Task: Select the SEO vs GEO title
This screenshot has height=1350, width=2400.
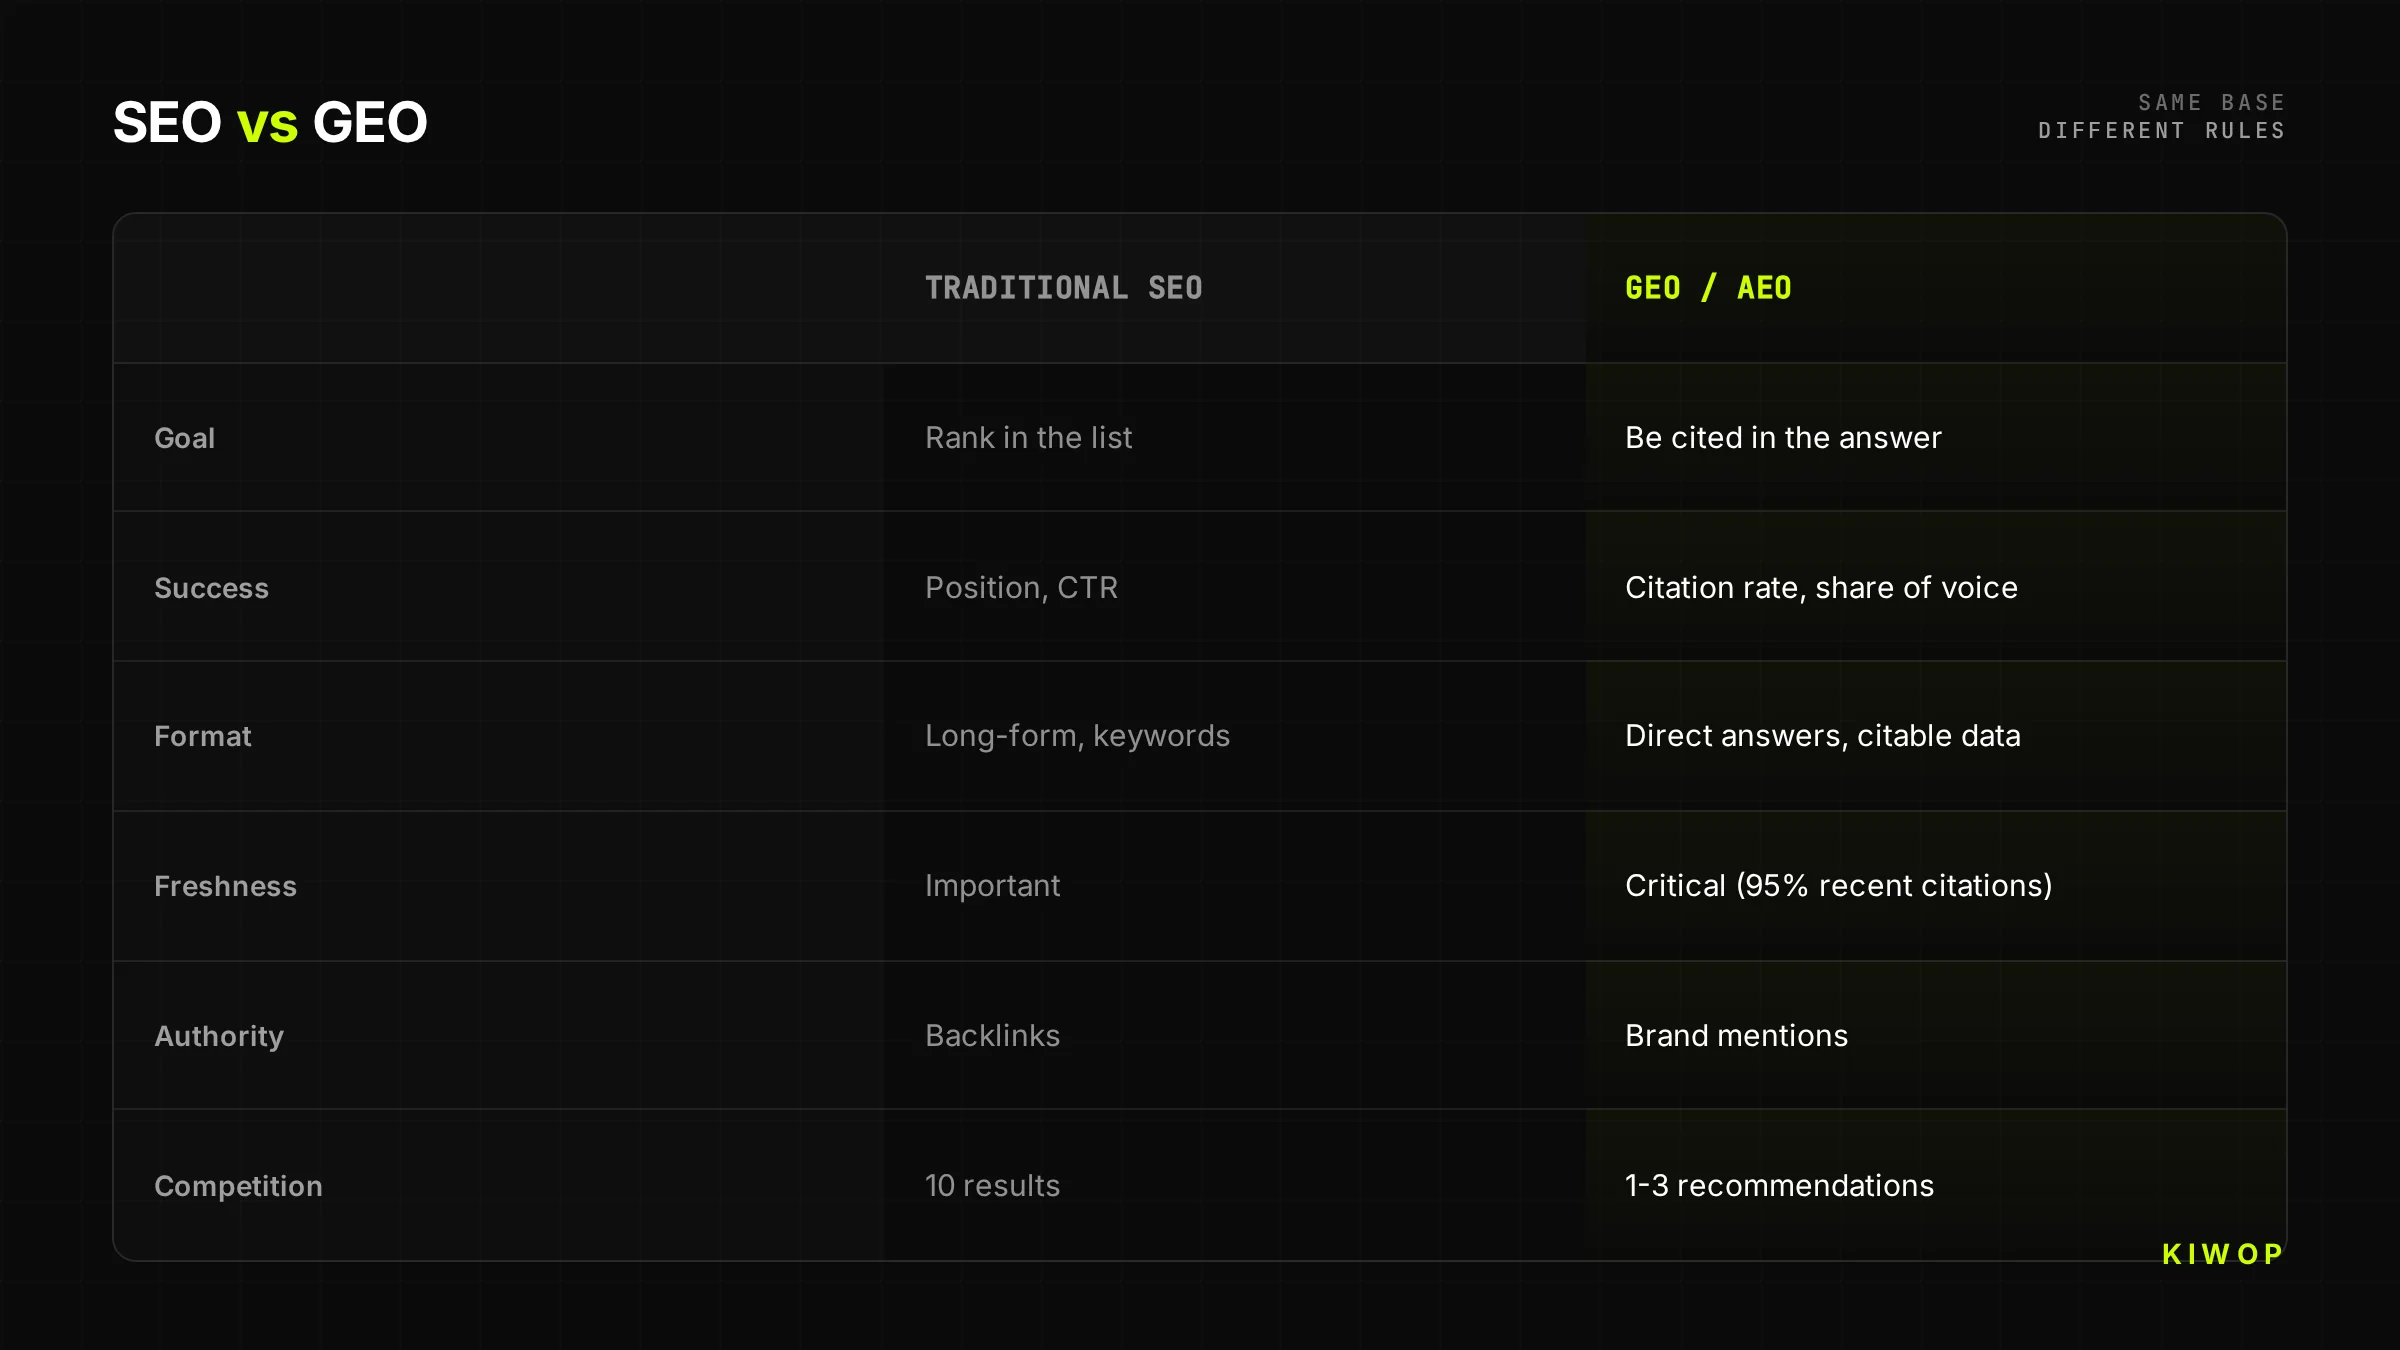Action: (270, 123)
